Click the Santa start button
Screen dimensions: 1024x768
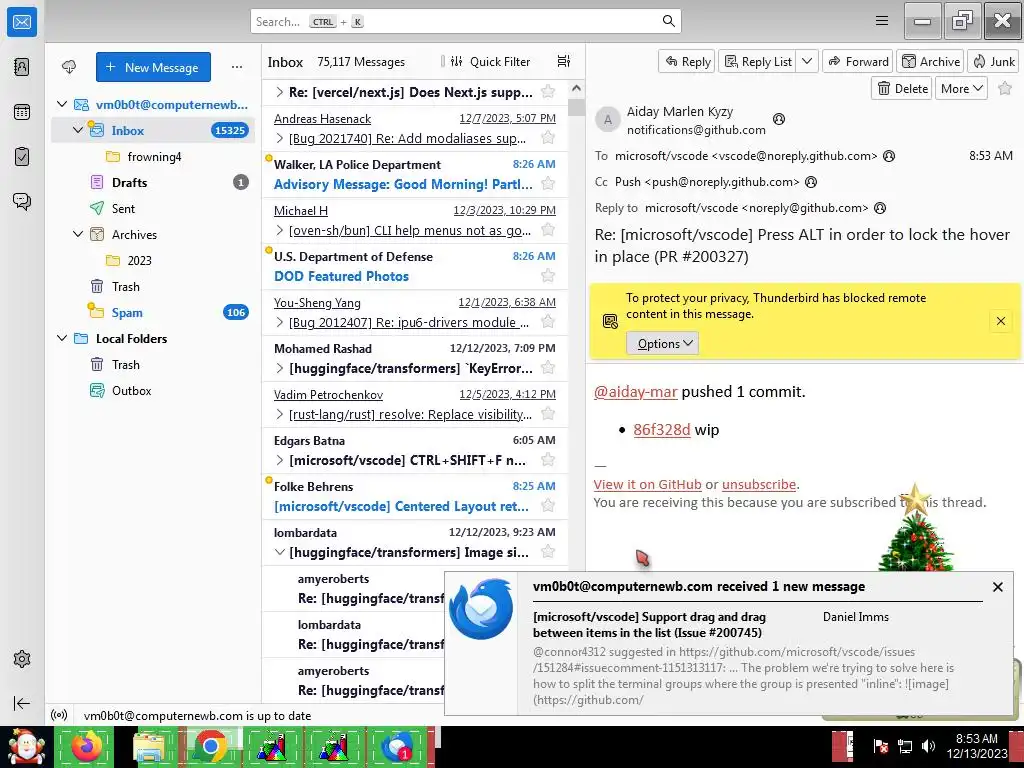tap(26, 746)
